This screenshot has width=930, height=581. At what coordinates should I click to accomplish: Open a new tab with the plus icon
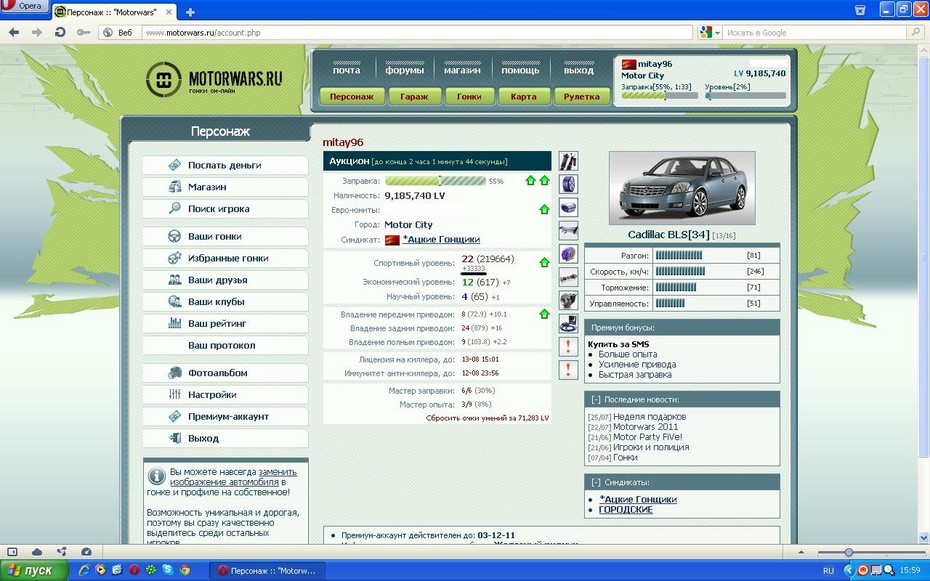coord(190,12)
